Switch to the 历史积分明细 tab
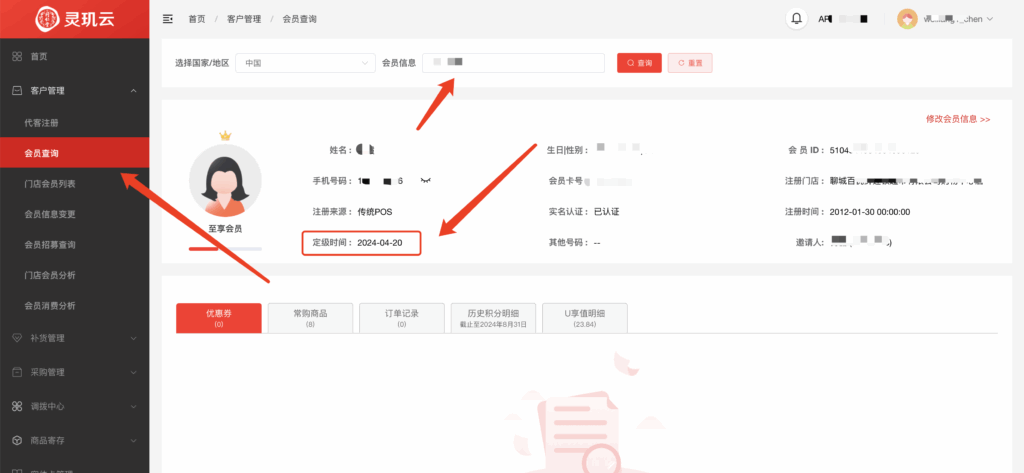Screen dimensions: 1024x473 coord(493,318)
